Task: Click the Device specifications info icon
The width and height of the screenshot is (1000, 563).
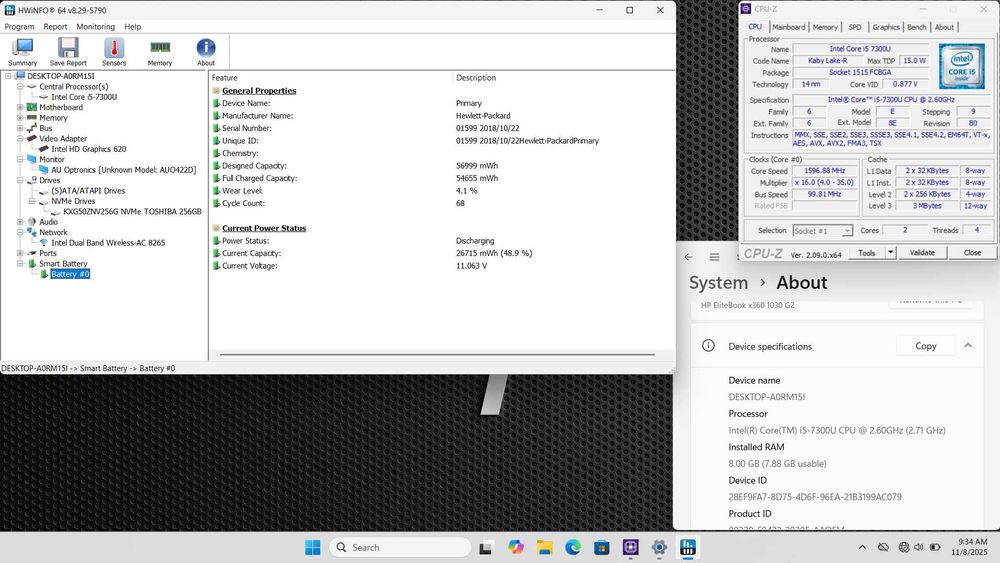Action: (x=708, y=346)
